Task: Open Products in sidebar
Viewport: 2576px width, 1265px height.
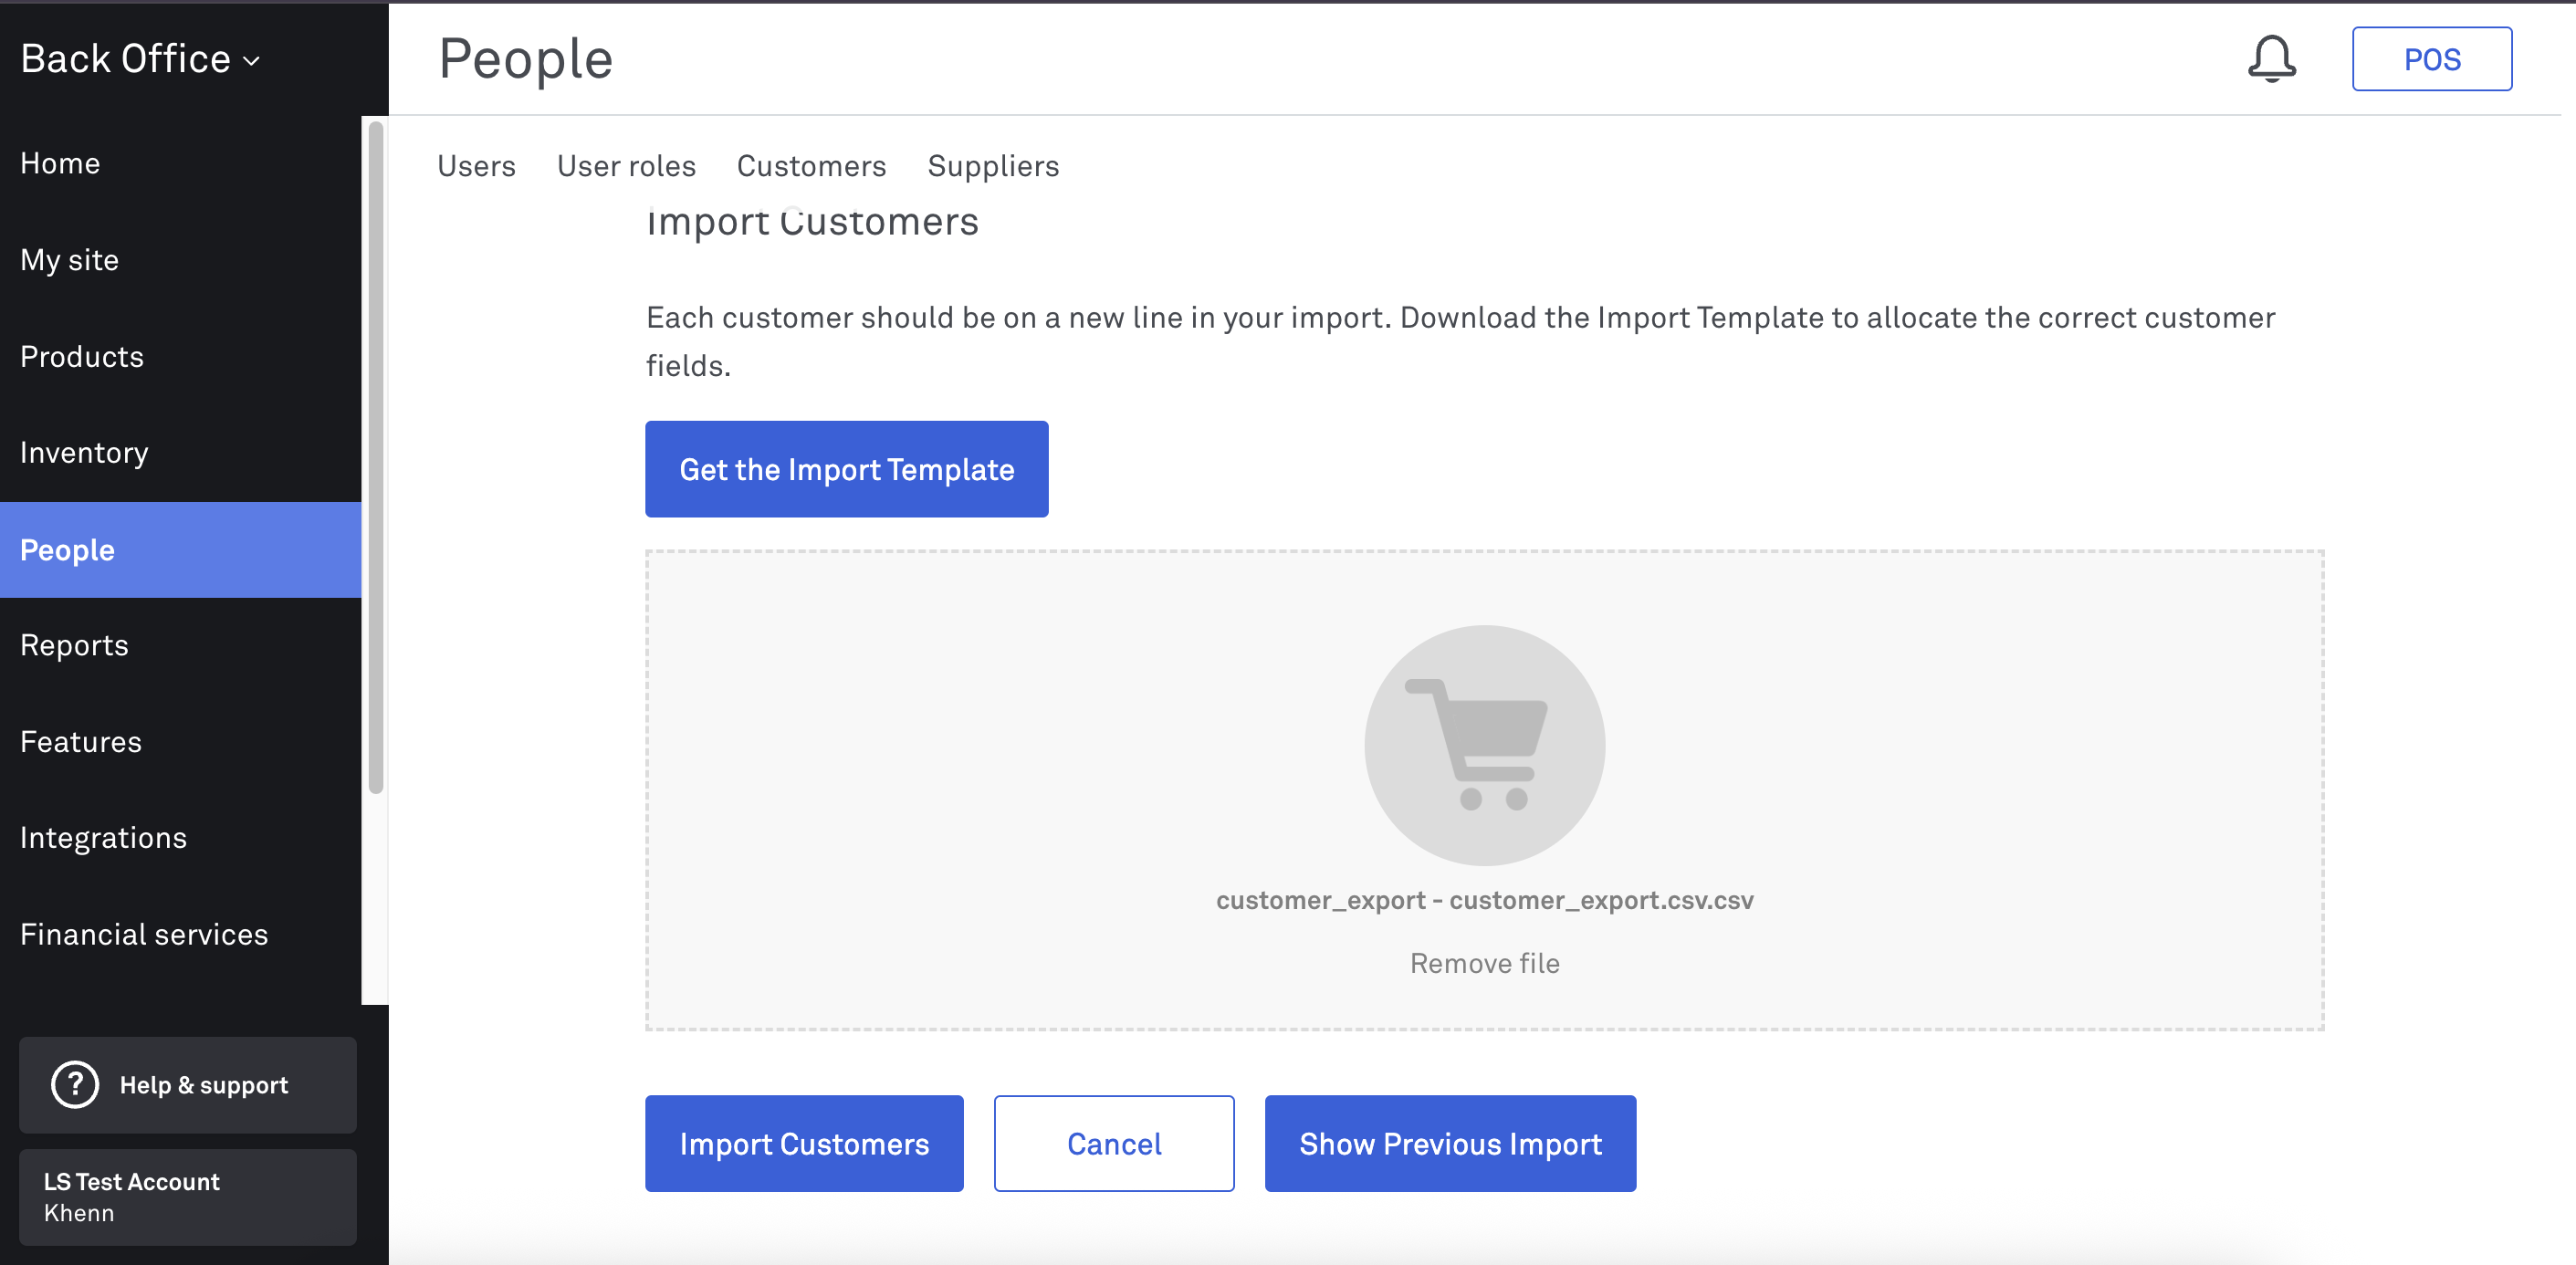Action: (180, 356)
